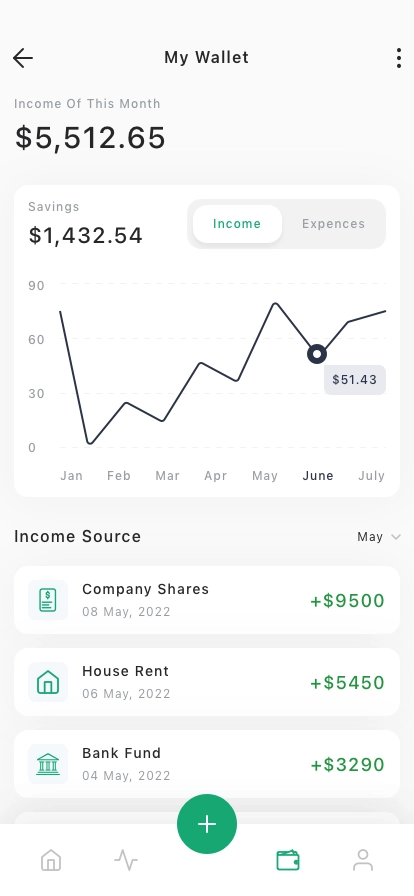The width and height of the screenshot is (414, 896).
Task: Expand the May month dropdown
Action: [x=379, y=537]
